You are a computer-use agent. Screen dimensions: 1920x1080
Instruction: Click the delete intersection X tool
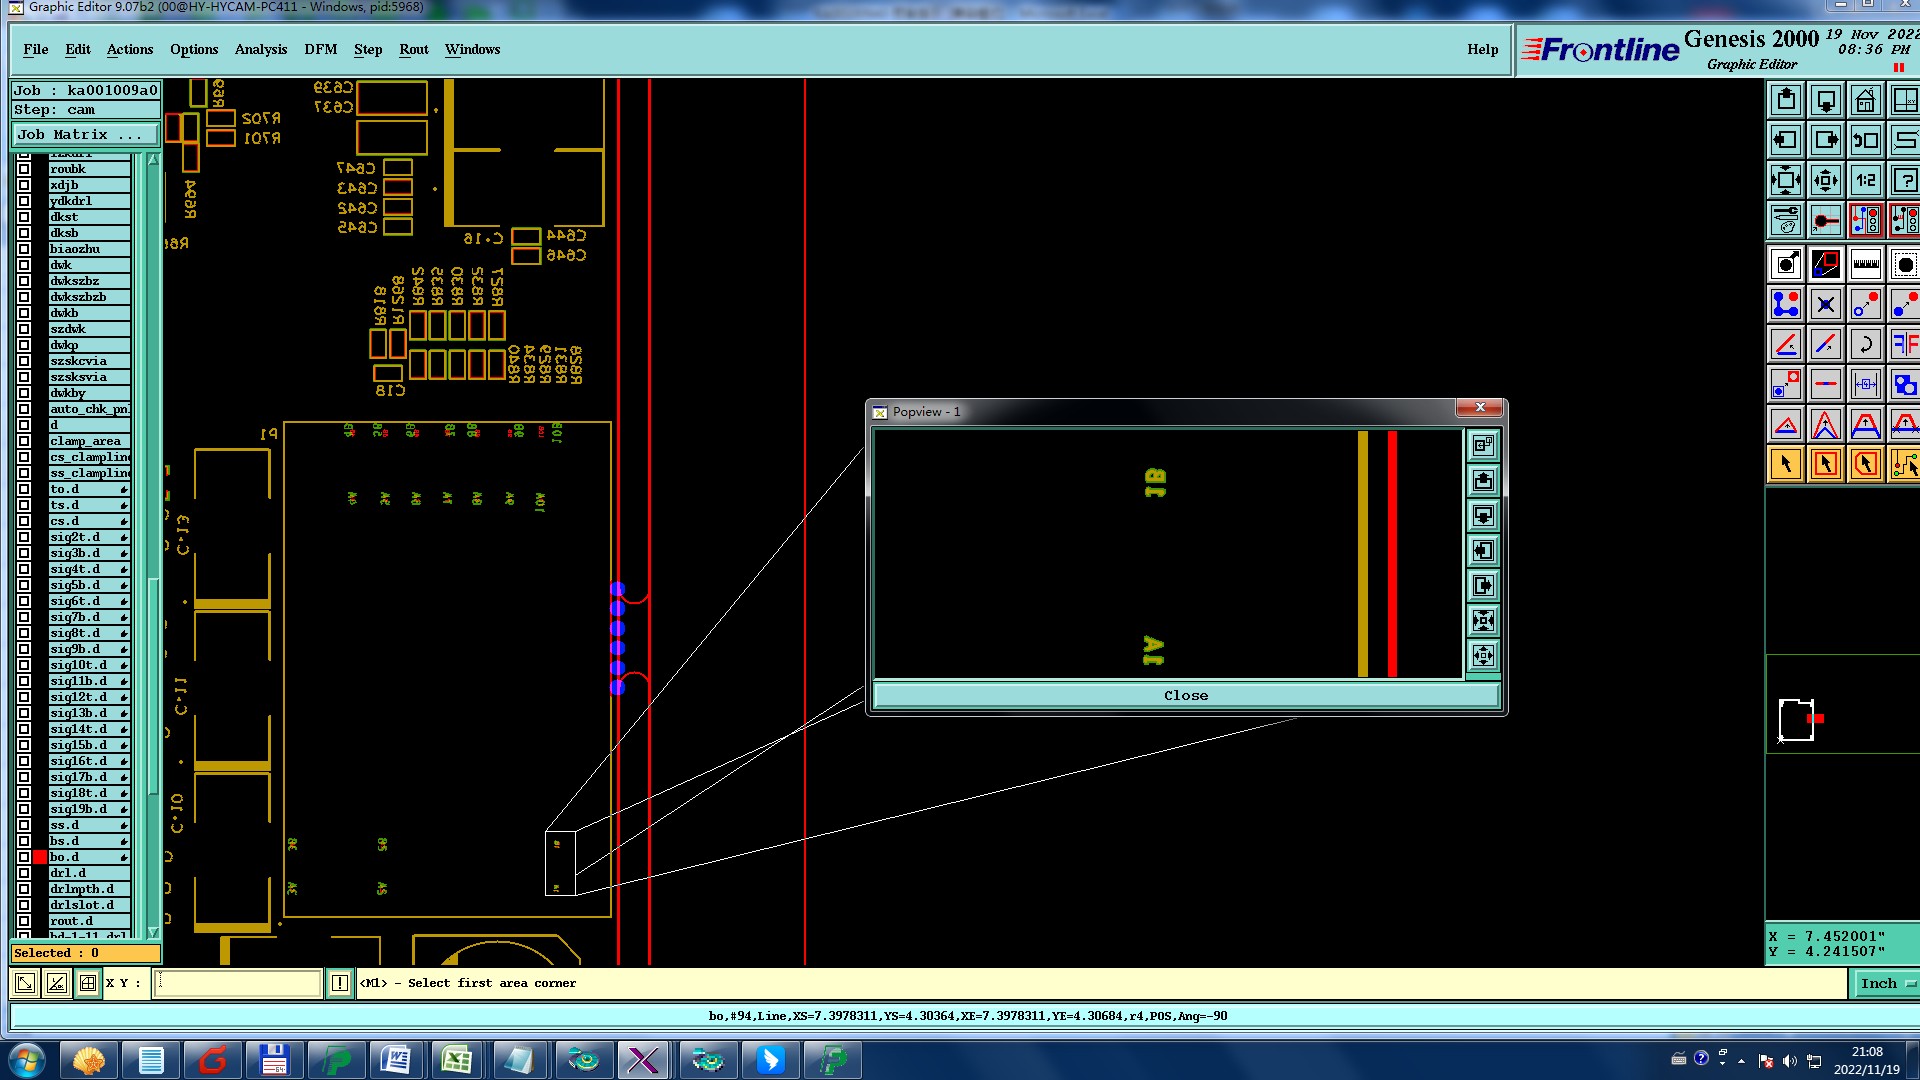pos(1825,305)
